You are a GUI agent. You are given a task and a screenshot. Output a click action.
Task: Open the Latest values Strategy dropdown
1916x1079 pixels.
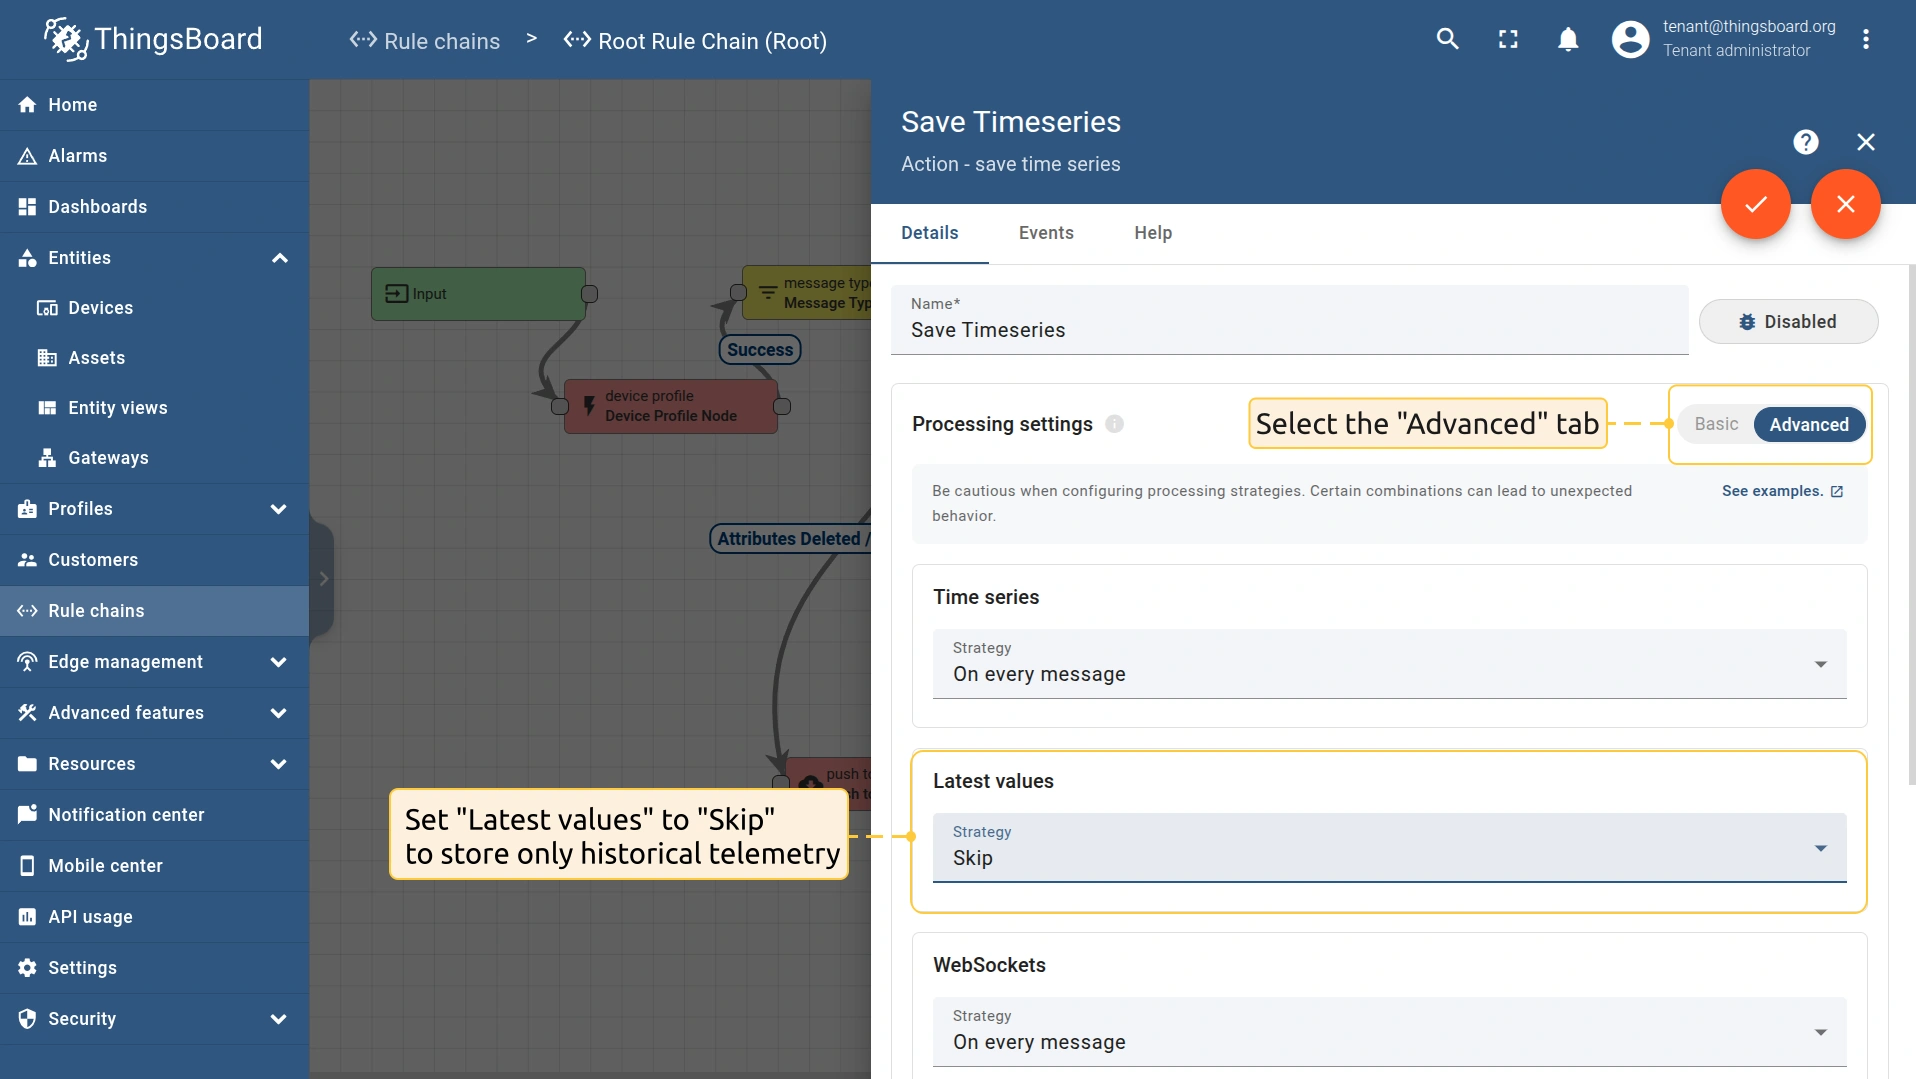coord(1388,848)
